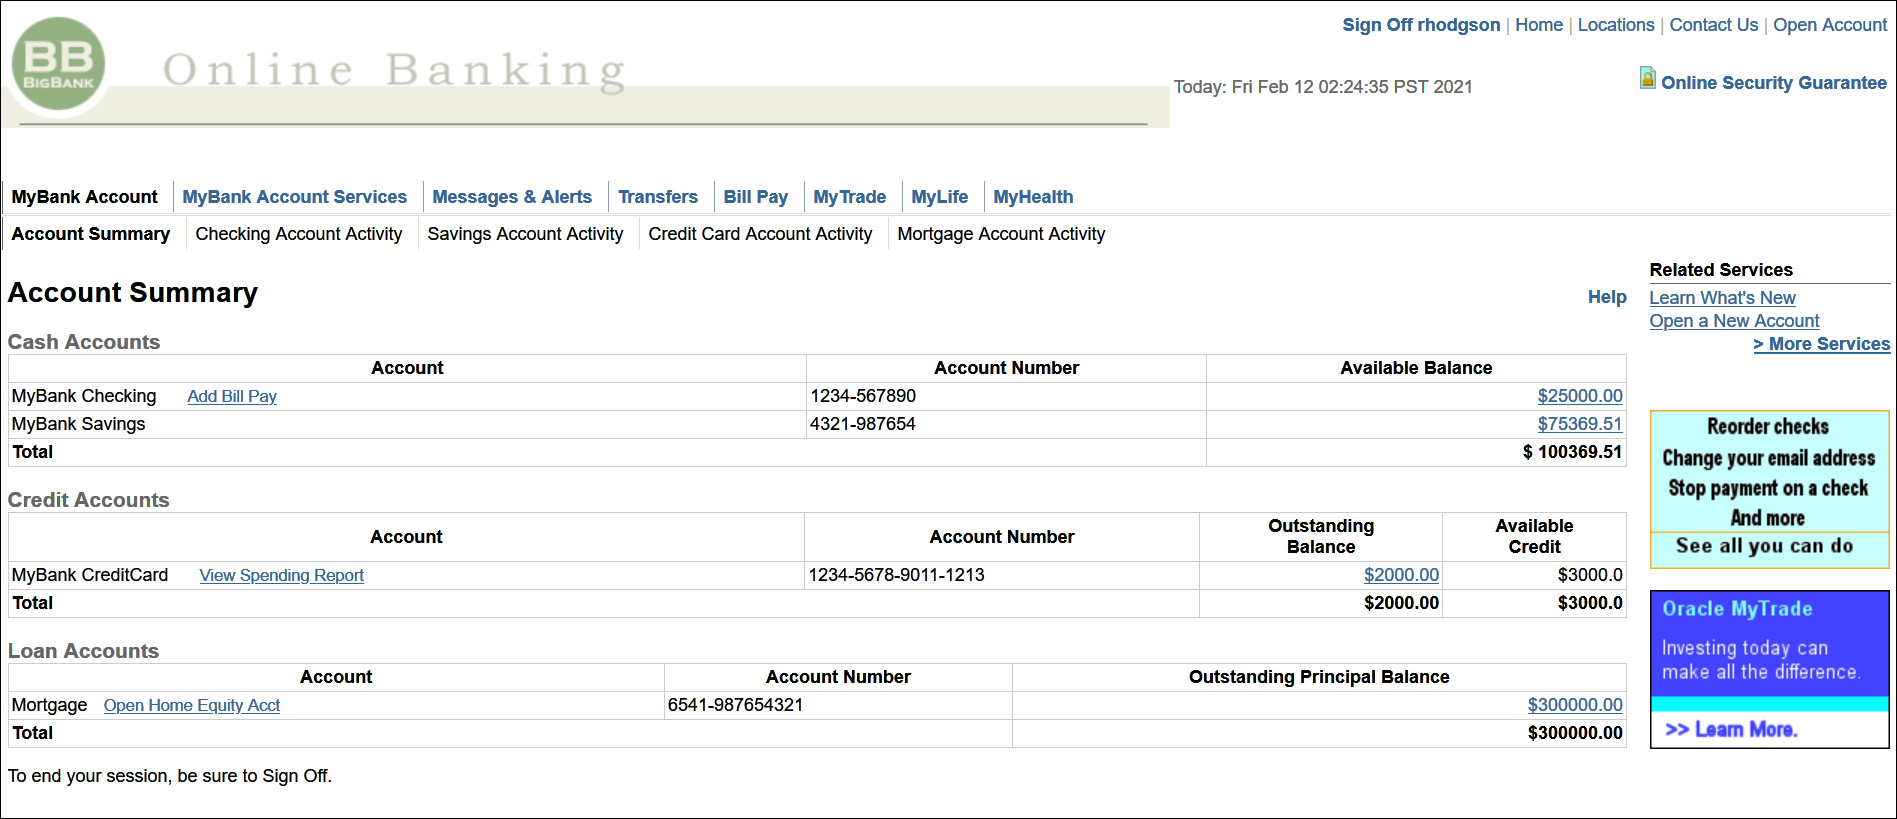Open the More Services link
Image resolution: width=1897 pixels, height=819 pixels.
pyautogui.click(x=1821, y=344)
